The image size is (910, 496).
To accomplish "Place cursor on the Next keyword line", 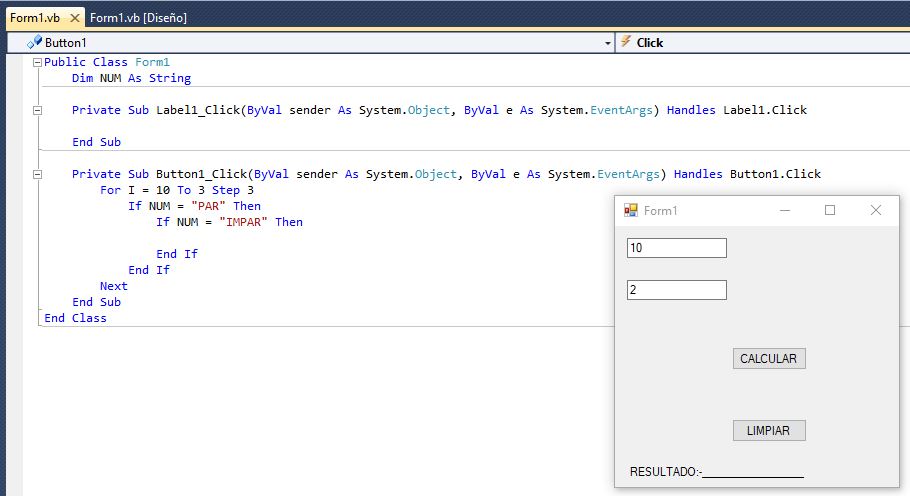I will coord(114,286).
